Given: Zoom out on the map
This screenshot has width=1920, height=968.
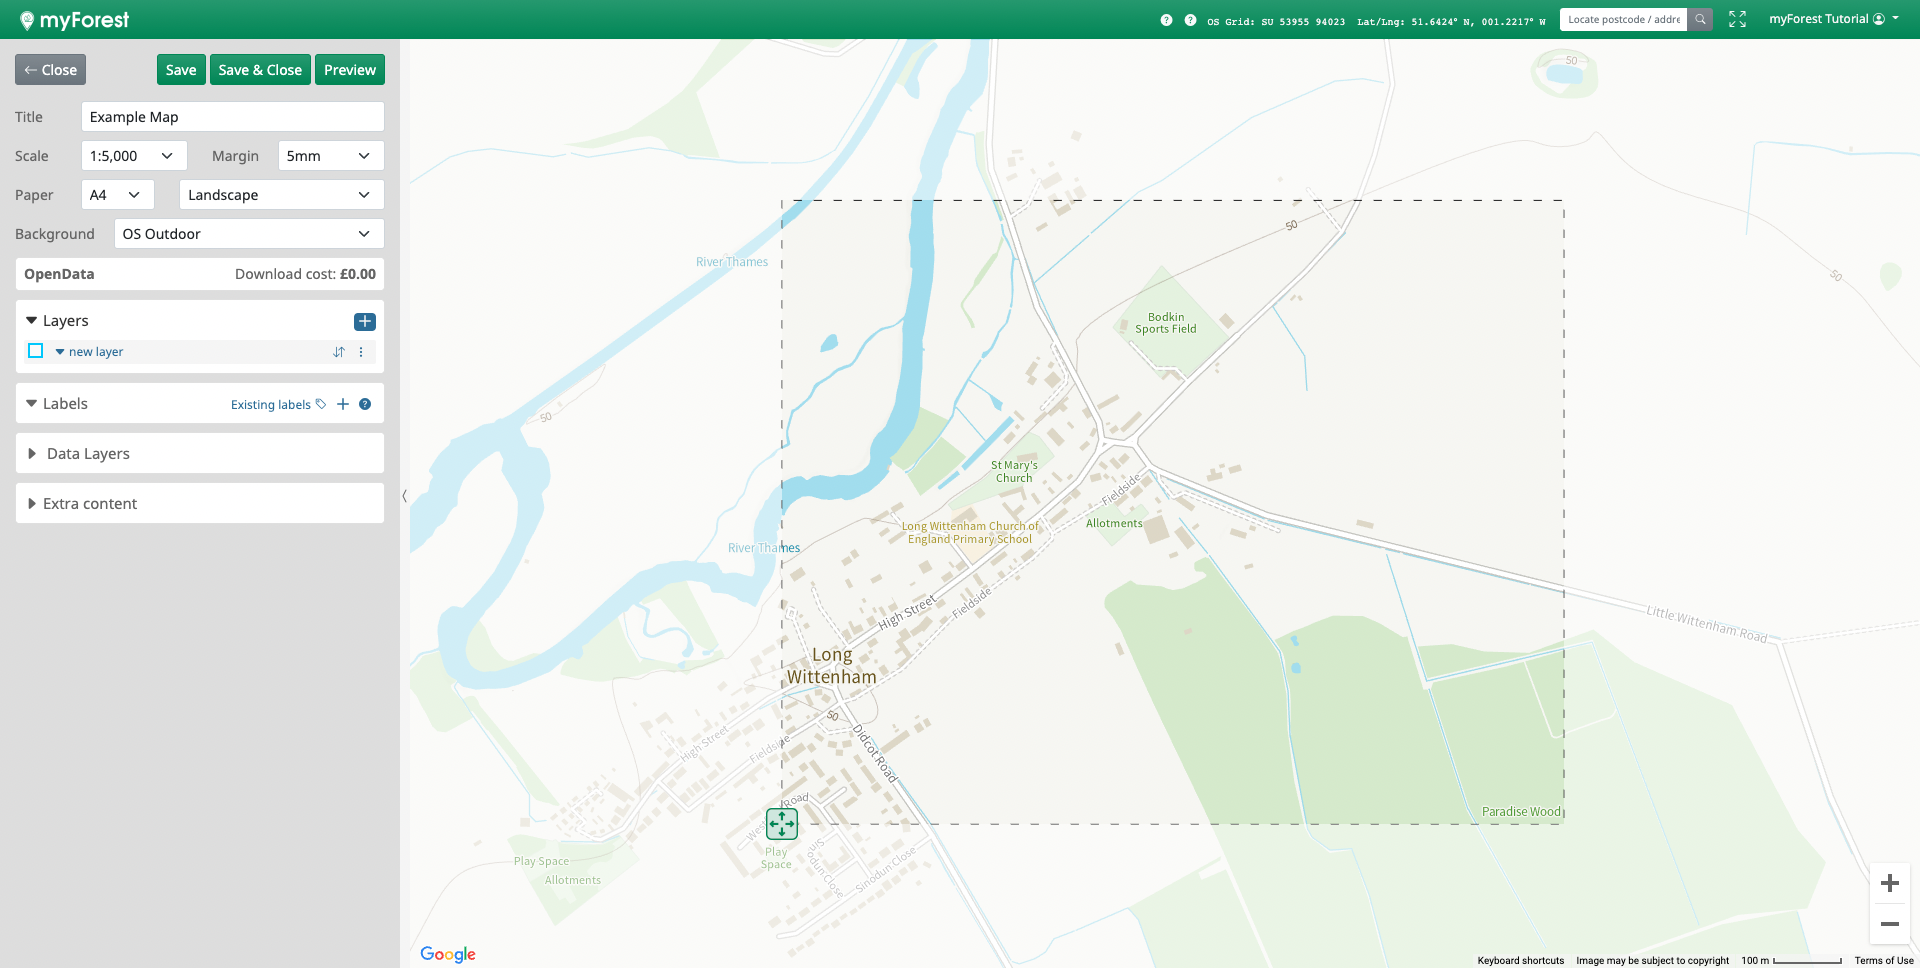Looking at the screenshot, I should [1889, 924].
